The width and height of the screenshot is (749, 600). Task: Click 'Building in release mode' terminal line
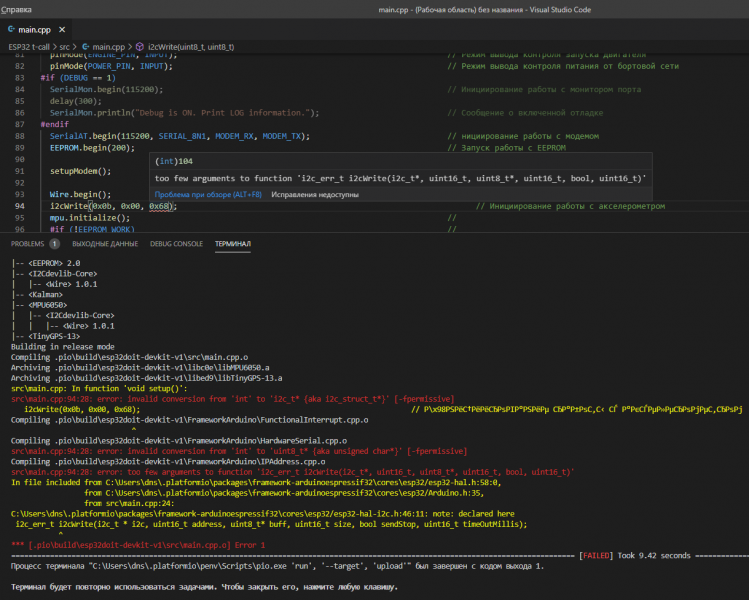(63, 347)
